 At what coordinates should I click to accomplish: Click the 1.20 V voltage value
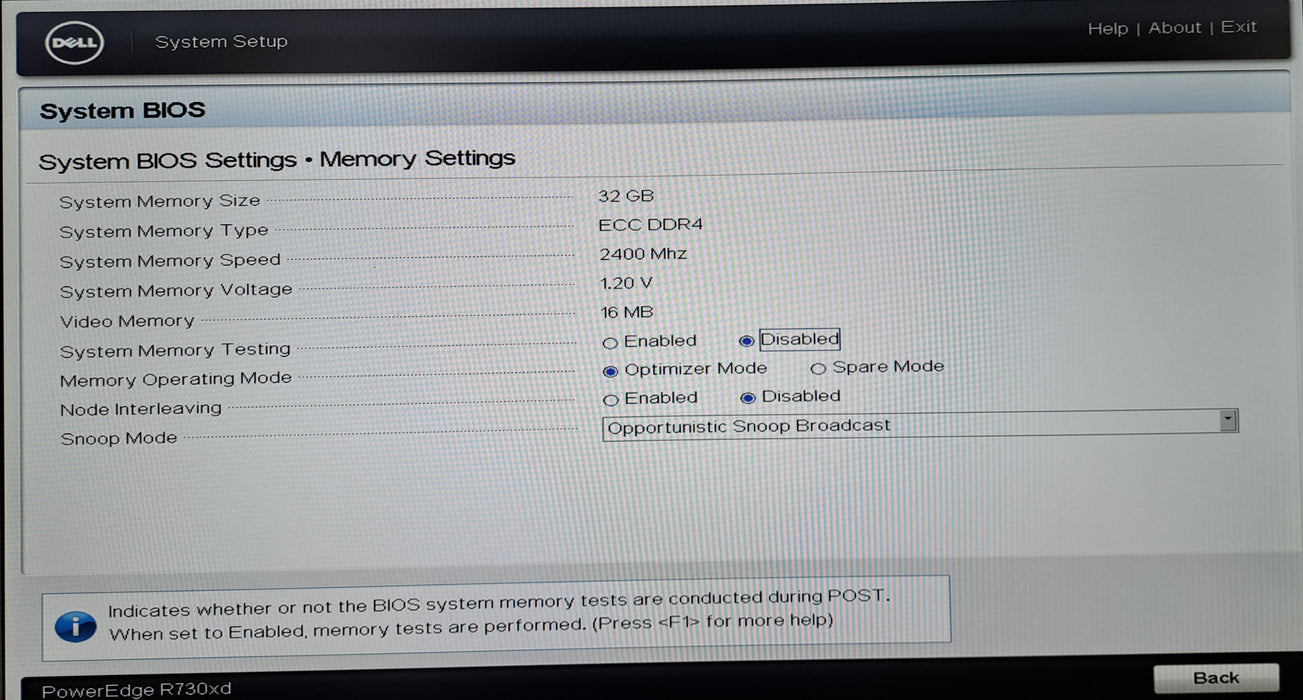point(627,283)
